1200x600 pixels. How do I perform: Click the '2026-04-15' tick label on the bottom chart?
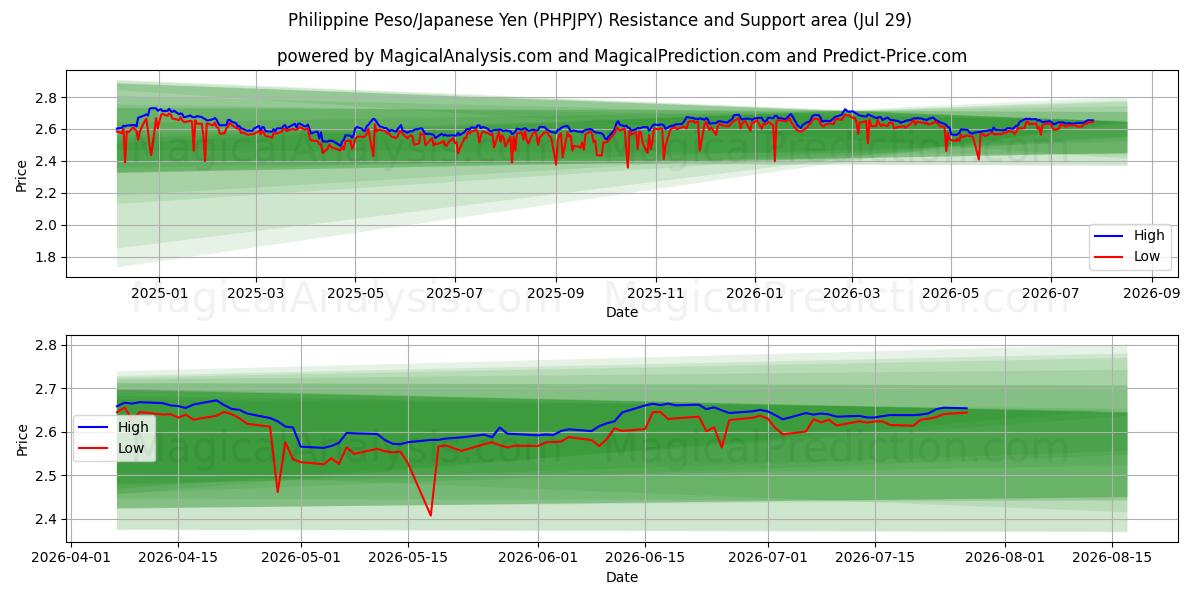click(178, 559)
